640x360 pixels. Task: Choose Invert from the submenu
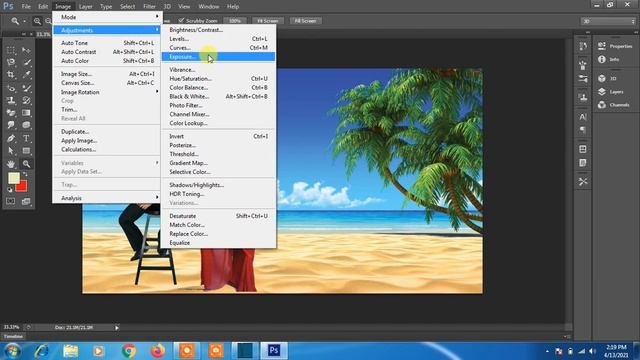pos(218,136)
